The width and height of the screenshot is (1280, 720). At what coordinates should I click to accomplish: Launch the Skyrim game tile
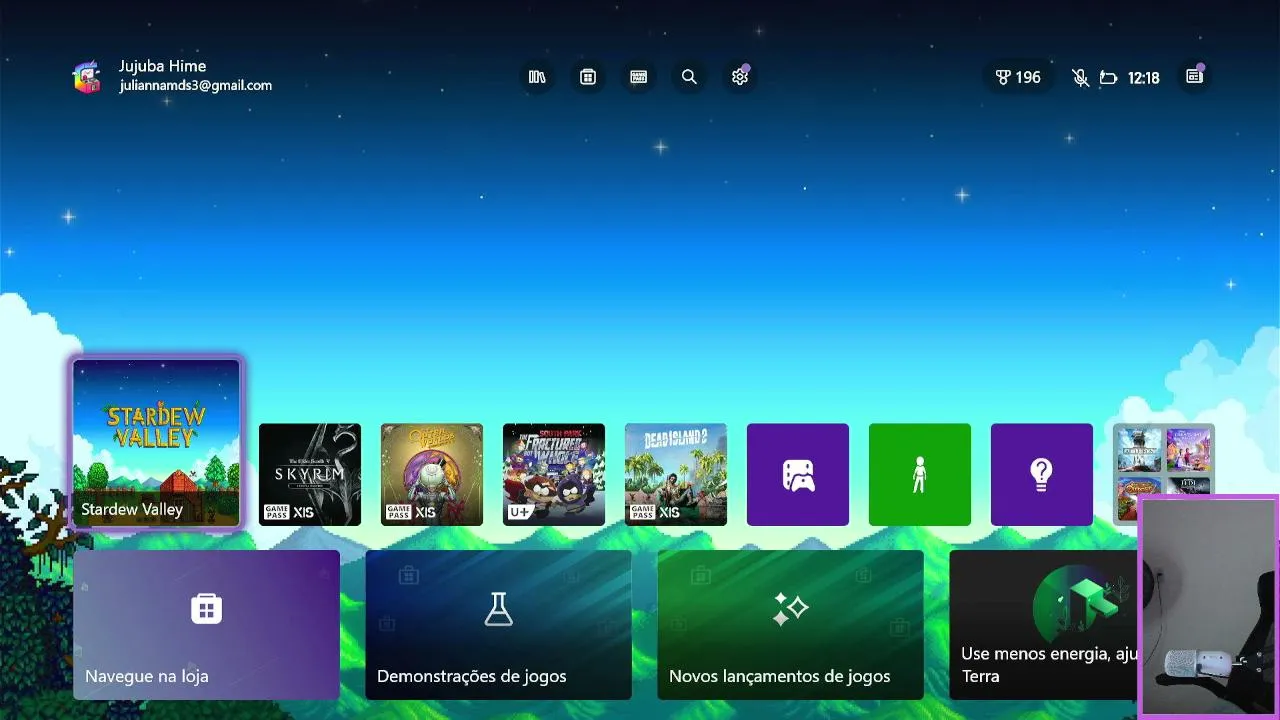(310, 475)
